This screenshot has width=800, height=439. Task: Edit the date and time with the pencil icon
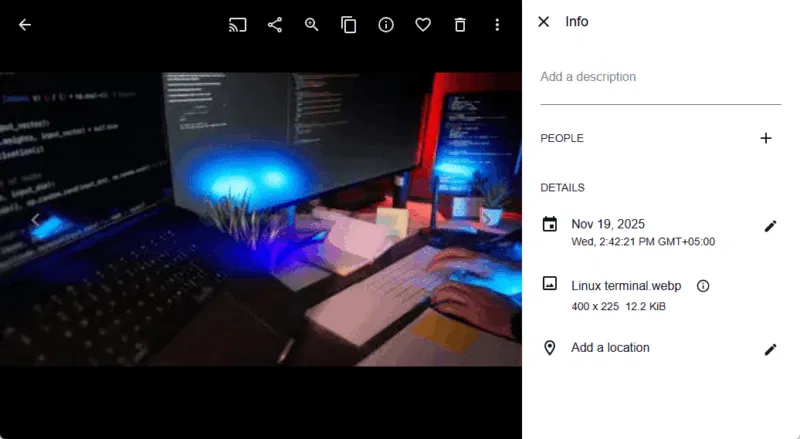pos(770,226)
